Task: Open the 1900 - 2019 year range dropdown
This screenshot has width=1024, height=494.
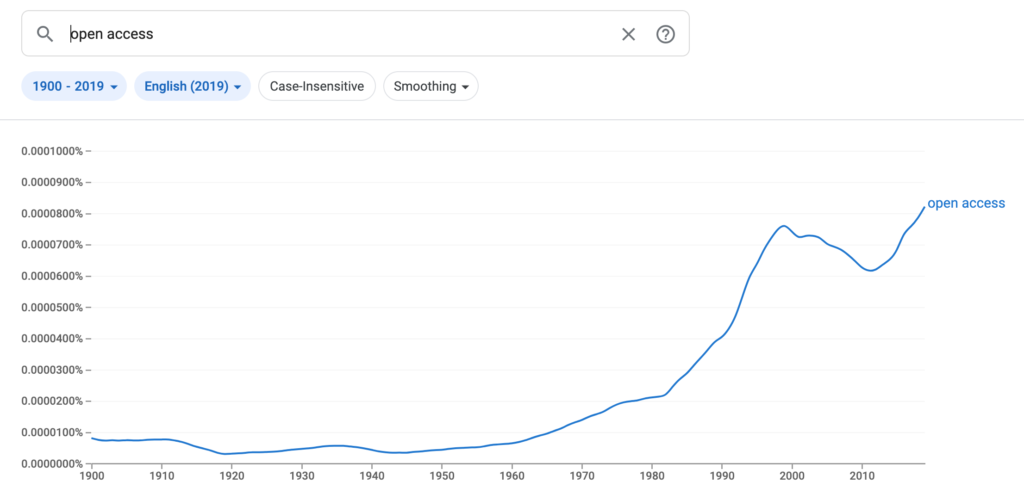Action: click(x=74, y=86)
